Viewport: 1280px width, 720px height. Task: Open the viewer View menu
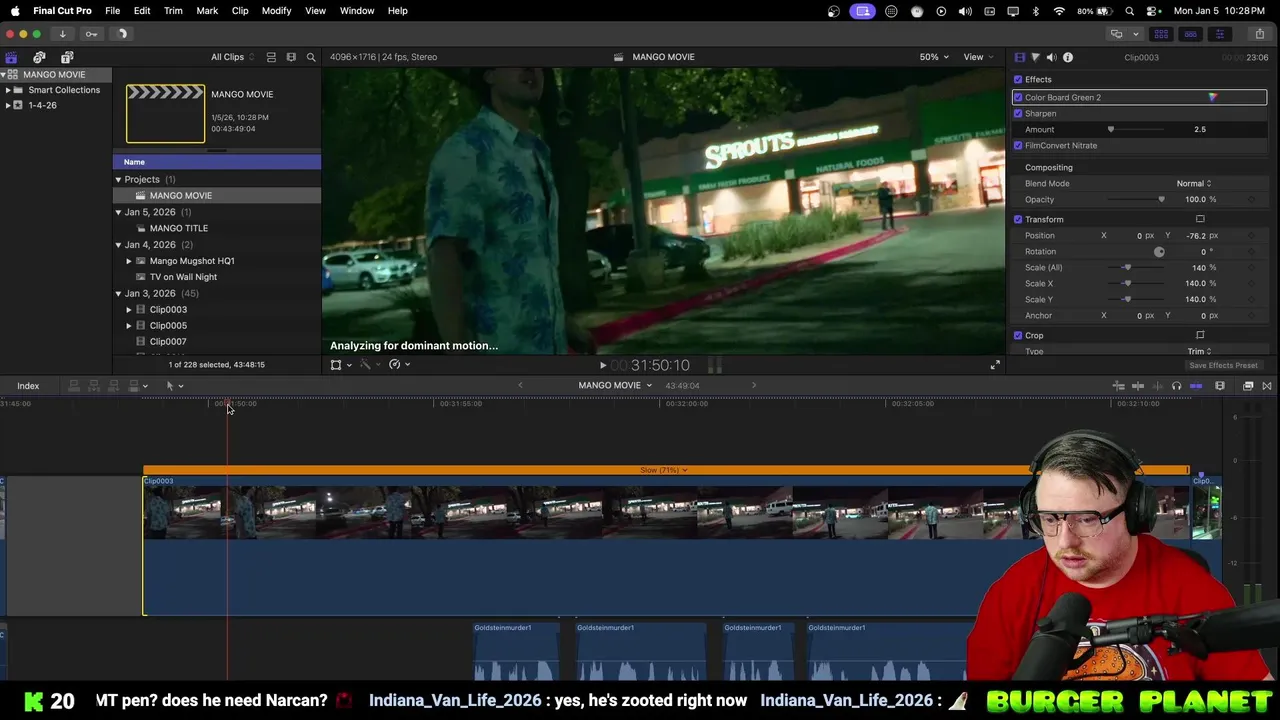(x=977, y=57)
